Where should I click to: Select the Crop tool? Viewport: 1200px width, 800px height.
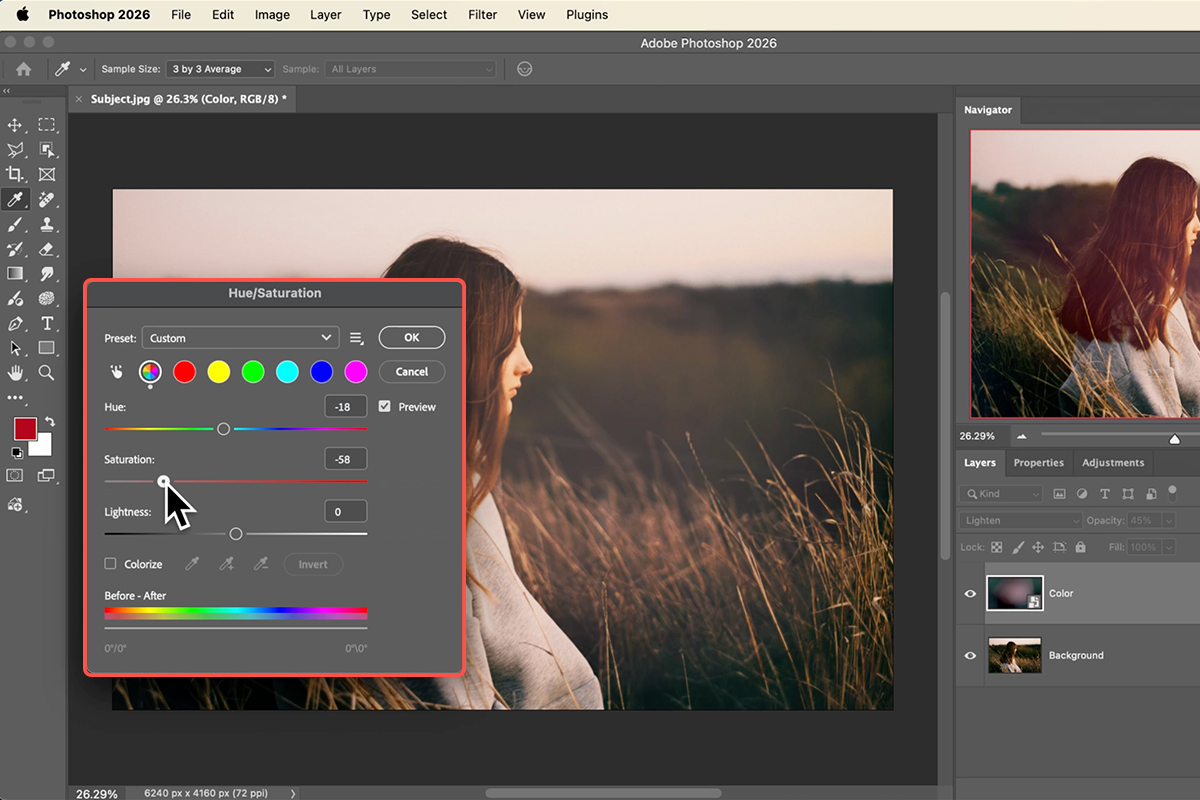tap(15, 174)
